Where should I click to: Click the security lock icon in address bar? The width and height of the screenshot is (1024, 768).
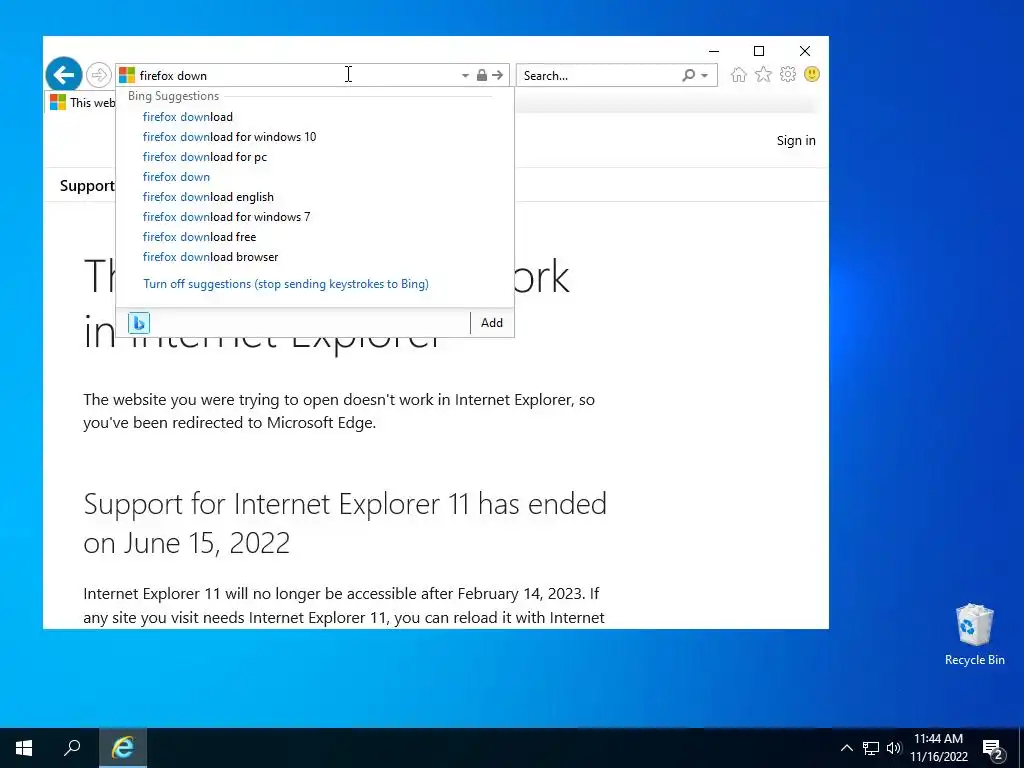(481, 75)
